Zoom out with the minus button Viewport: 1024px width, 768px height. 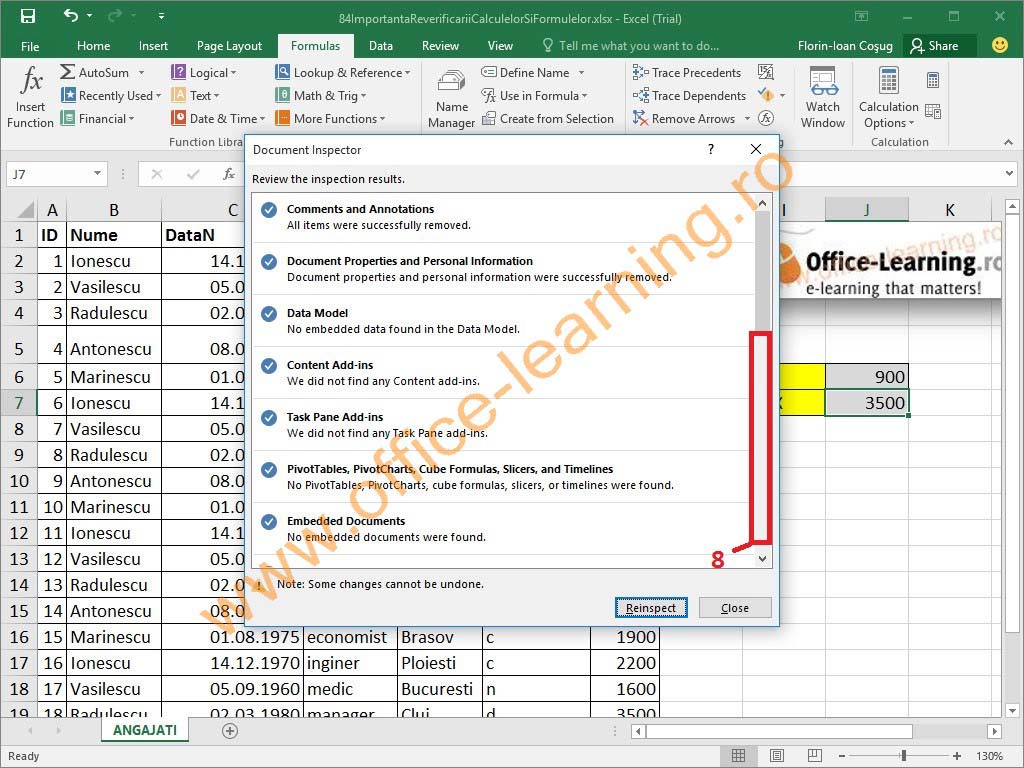coord(842,756)
